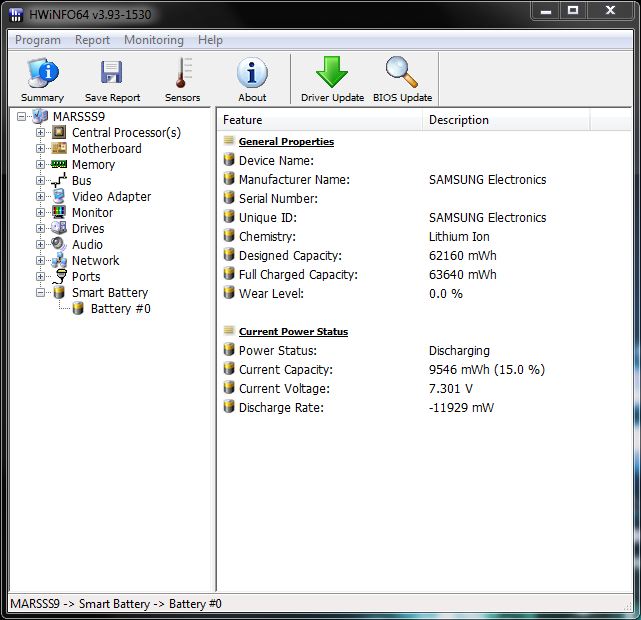
Task: Click the Feature column header
Action: click(x=319, y=120)
